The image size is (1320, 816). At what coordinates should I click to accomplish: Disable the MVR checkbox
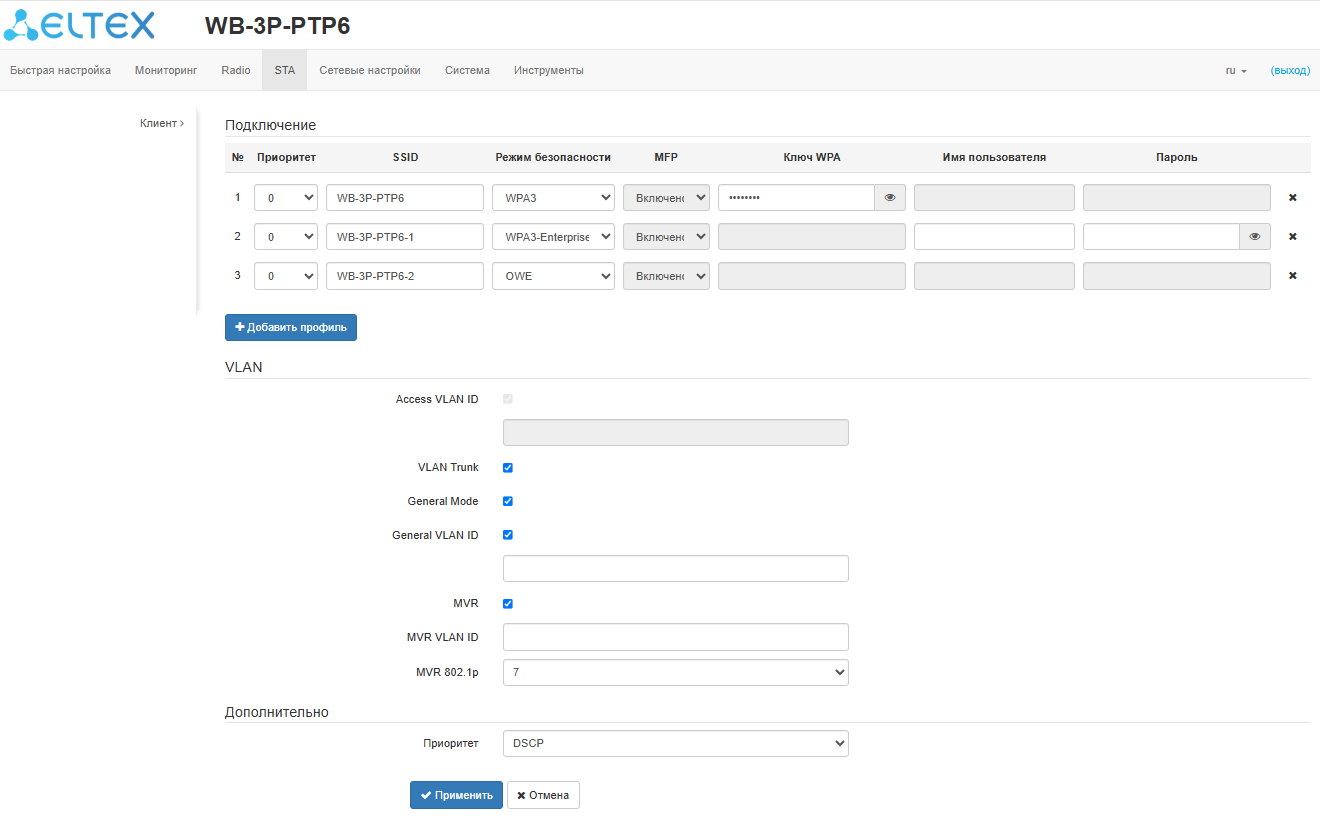click(x=508, y=604)
